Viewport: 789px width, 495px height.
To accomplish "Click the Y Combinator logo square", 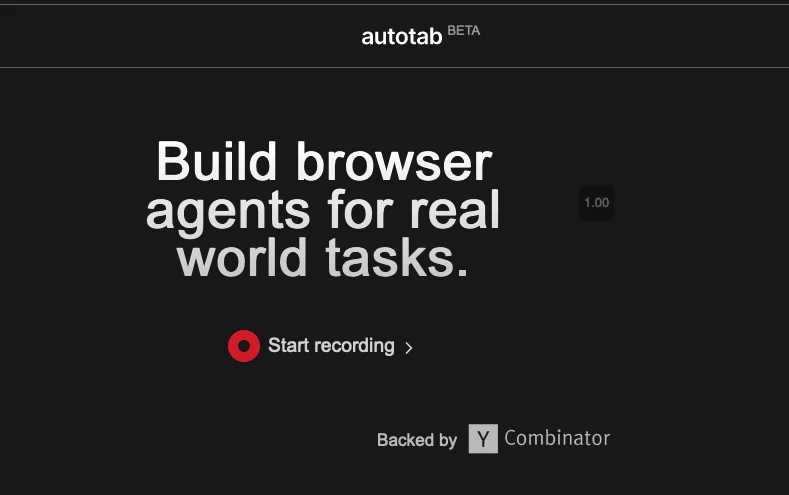I will click(x=483, y=438).
